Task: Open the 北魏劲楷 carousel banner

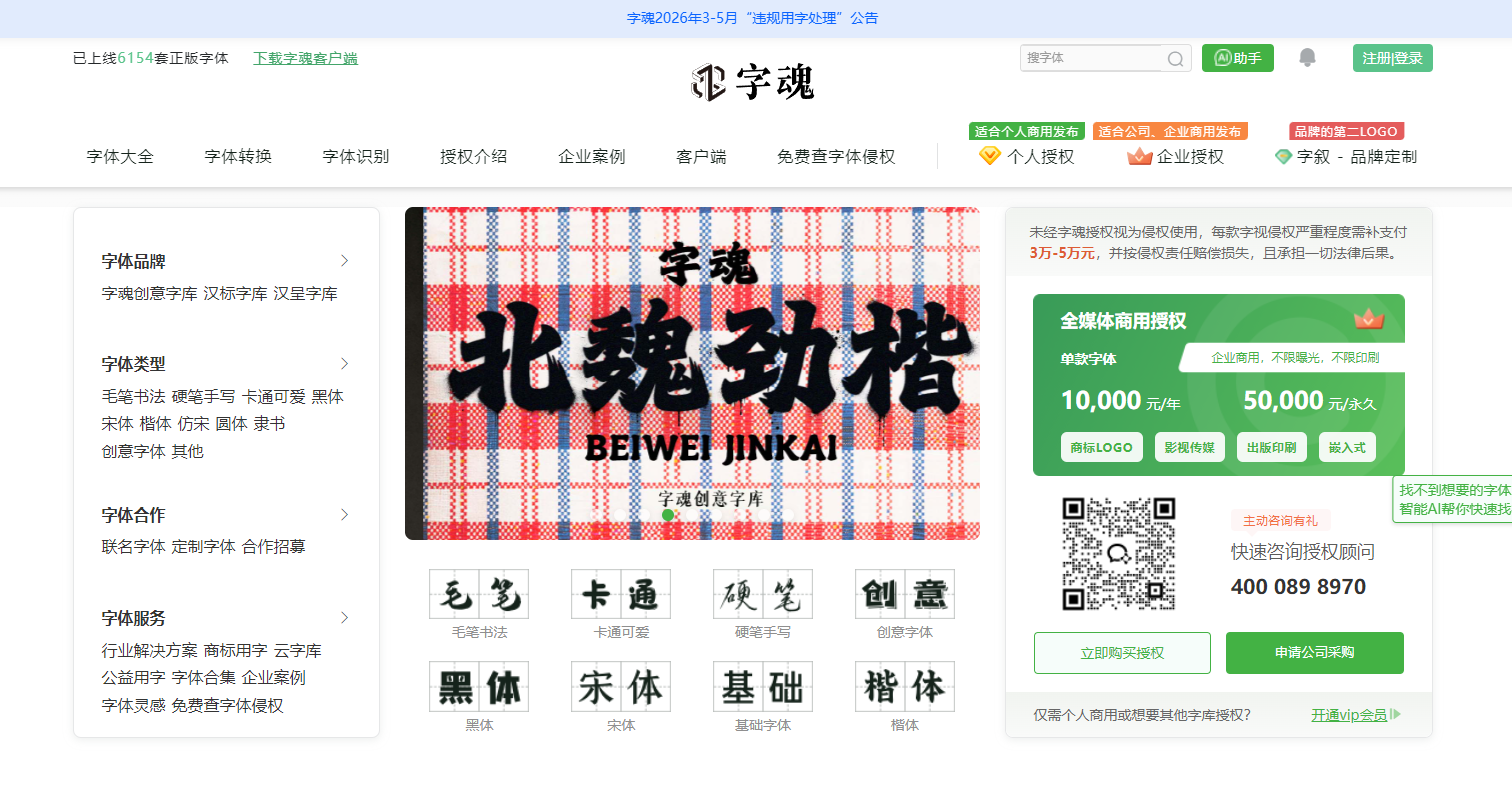Action: pyautogui.click(x=692, y=373)
